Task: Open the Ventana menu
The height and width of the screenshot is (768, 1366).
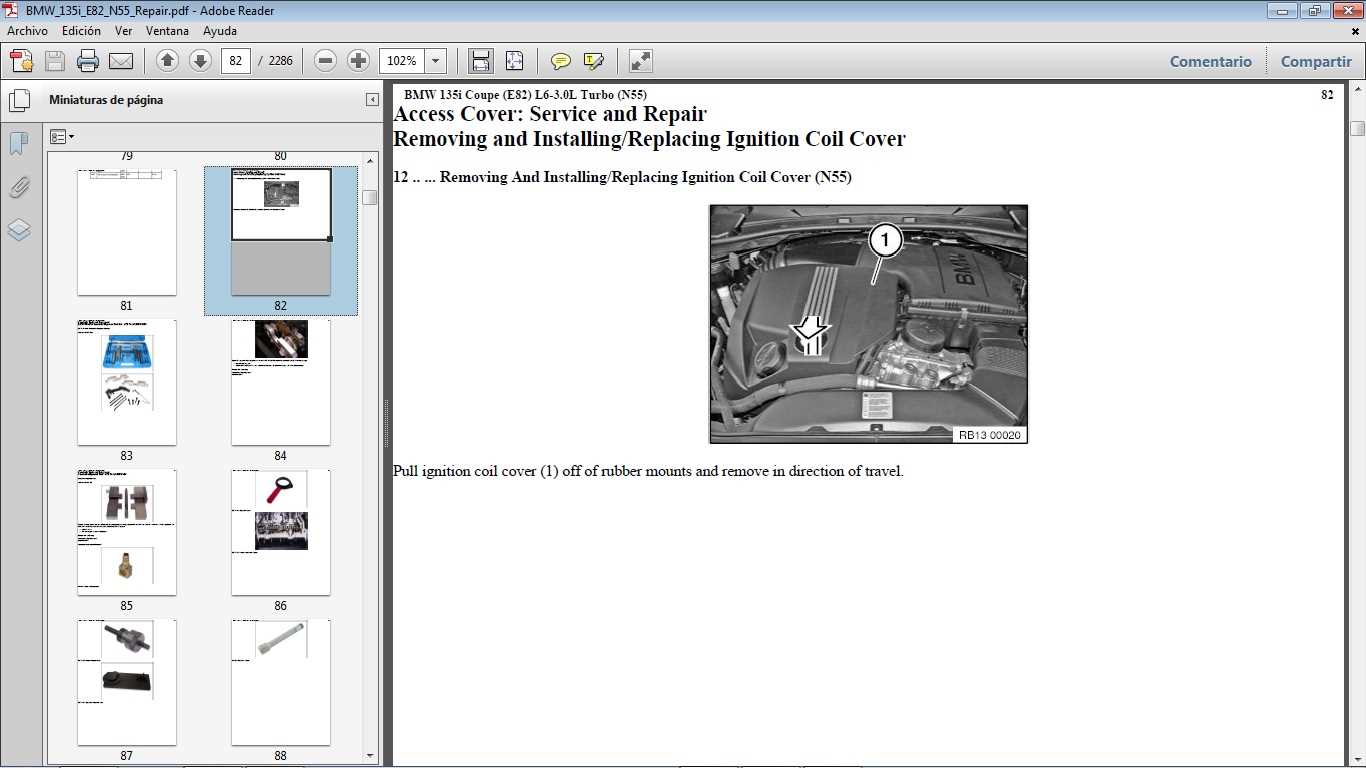Action: pyautogui.click(x=167, y=31)
